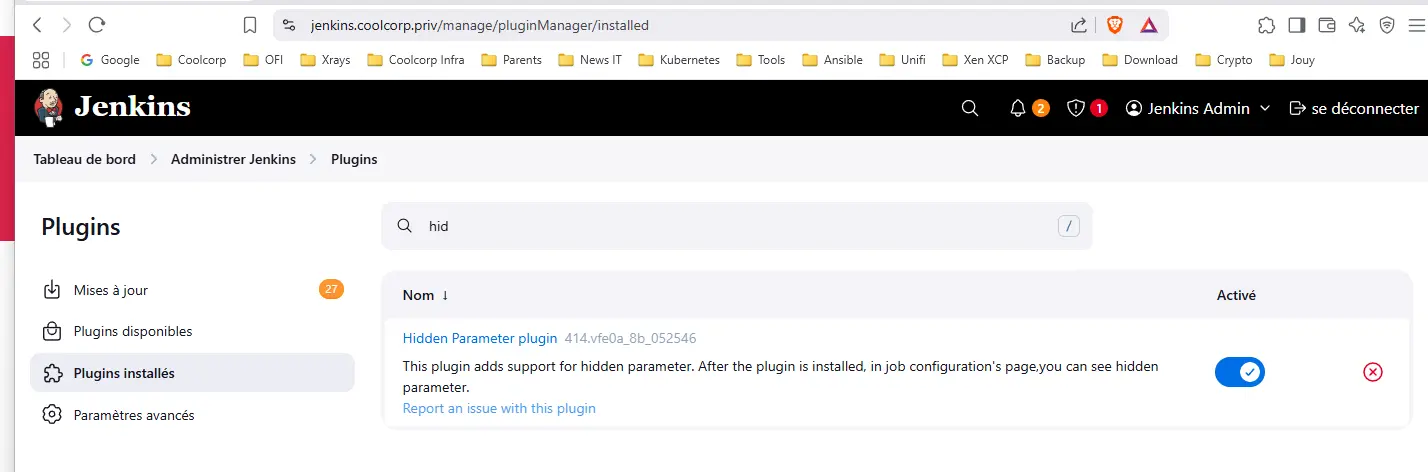The image size is (1428, 472).
Task: Open the Leo AI sparkle icon
Action: click(1357, 25)
